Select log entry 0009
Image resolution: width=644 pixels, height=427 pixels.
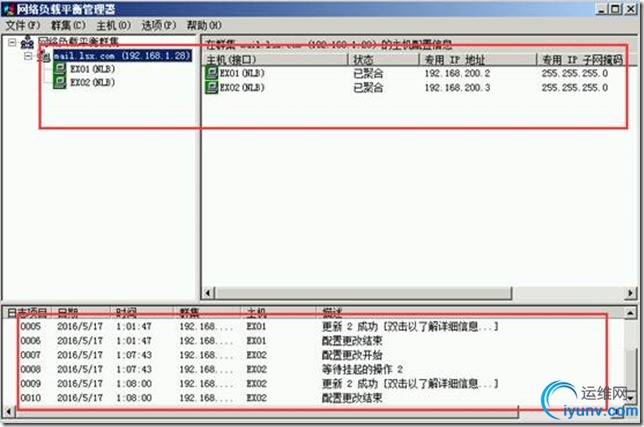coord(312,383)
